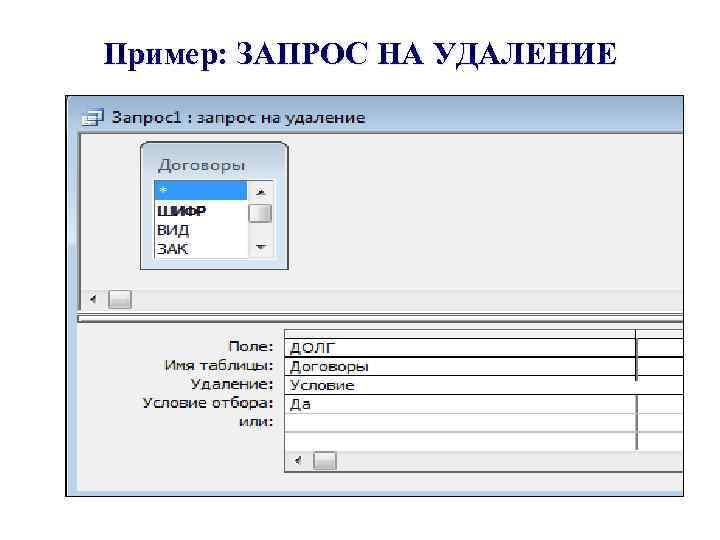This screenshot has height=540, width=720.
Task: Click the Условие отбора: row label
Action: coord(208,403)
